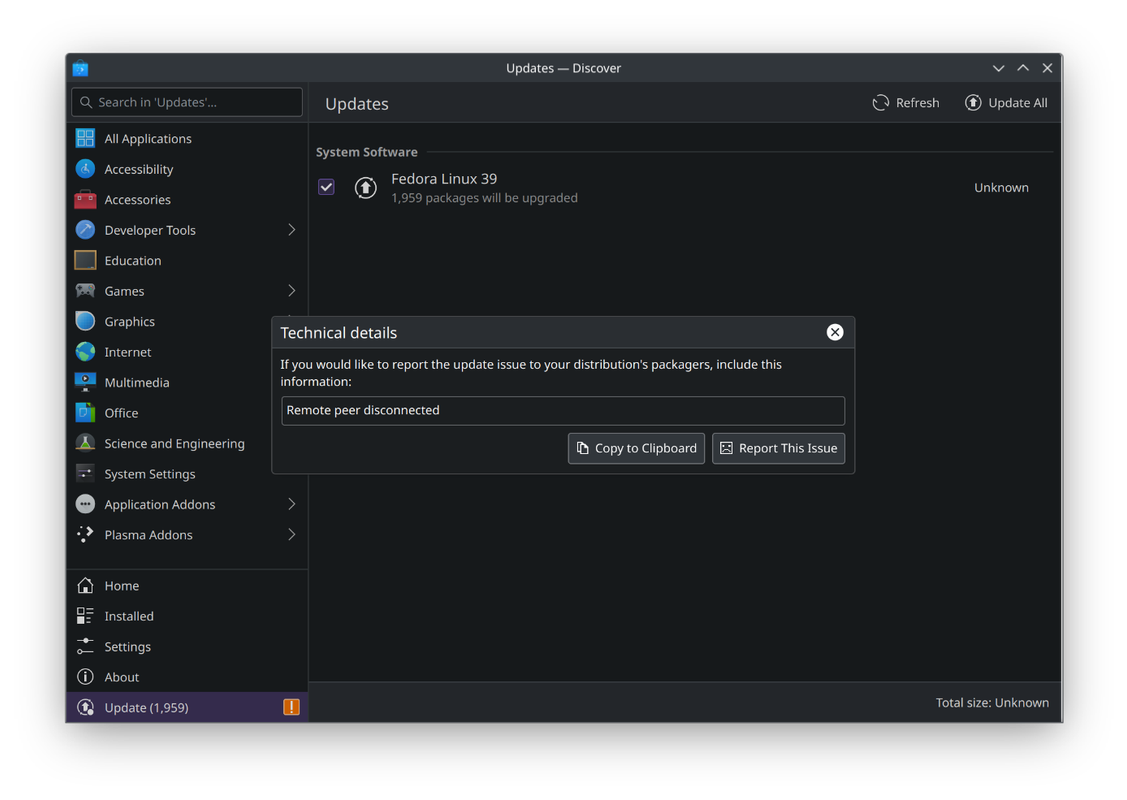
Task: Click 'Total size: Unknown' footer text
Action: point(992,702)
